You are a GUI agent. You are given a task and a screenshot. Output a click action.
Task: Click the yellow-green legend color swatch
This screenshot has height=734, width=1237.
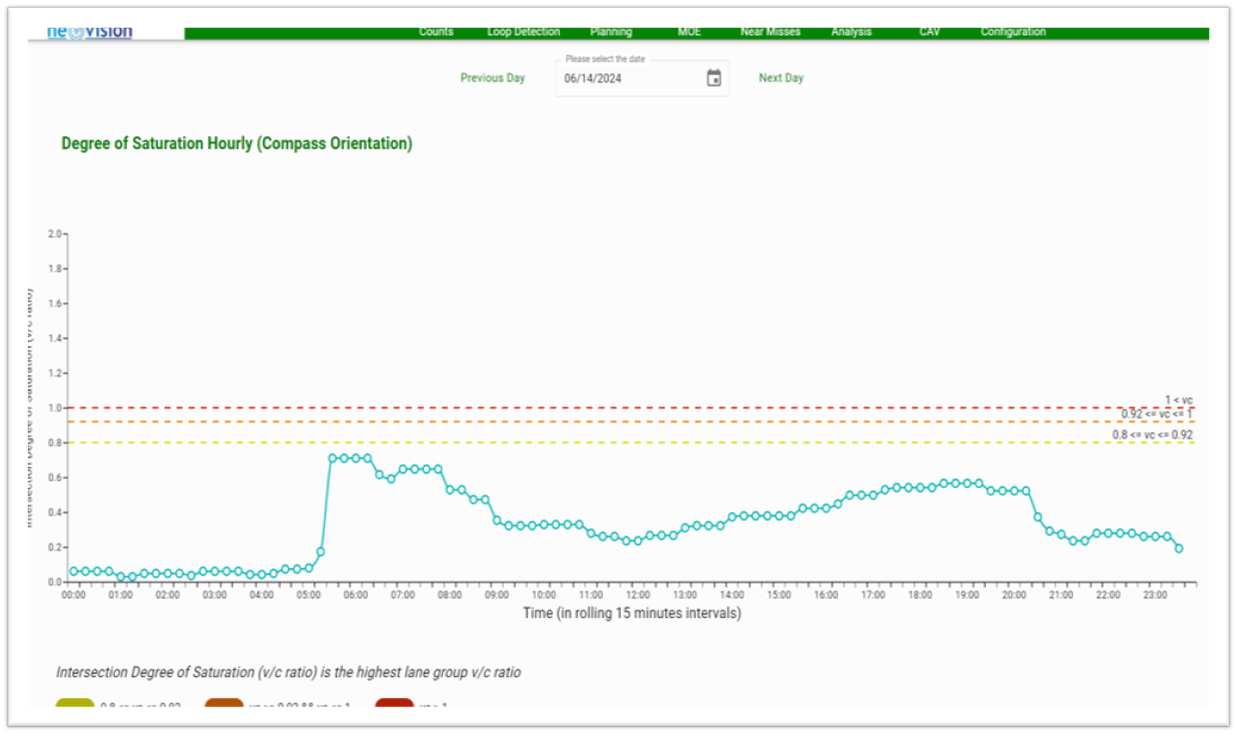75,703
